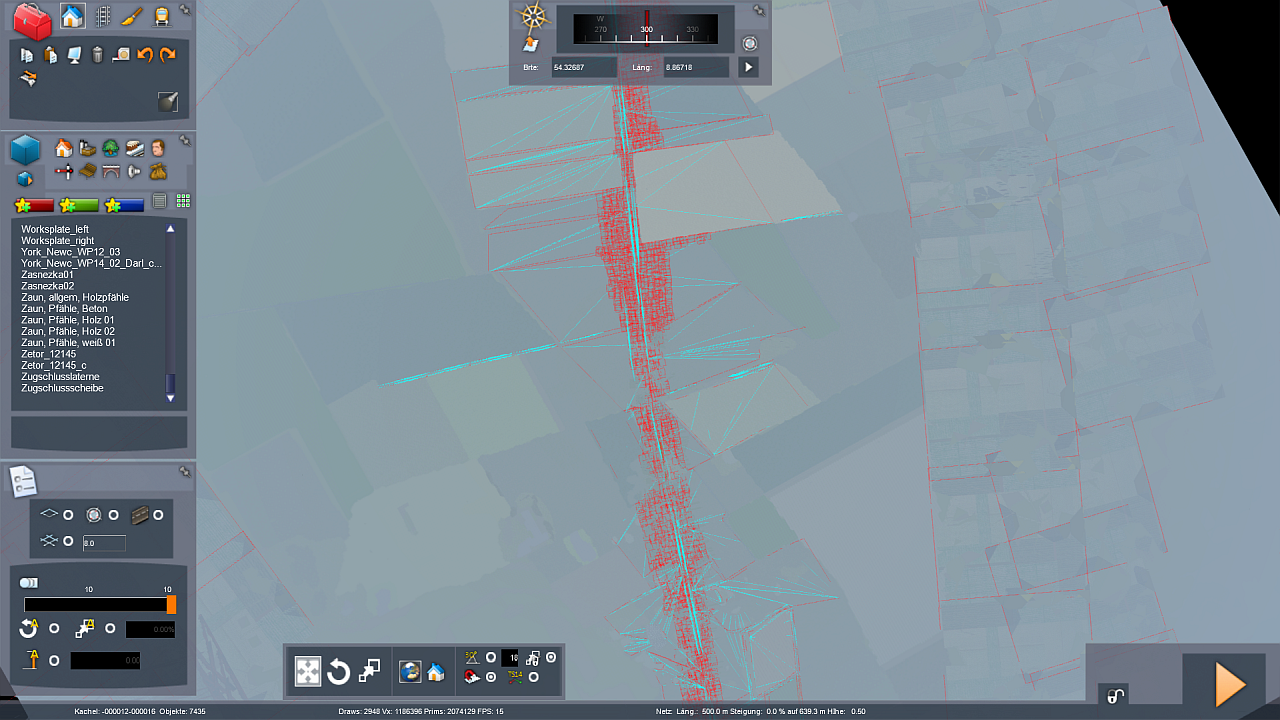Screen dimensions: 1280x720
Task: Undo with the left orange arrow
Action: [145, 55]
